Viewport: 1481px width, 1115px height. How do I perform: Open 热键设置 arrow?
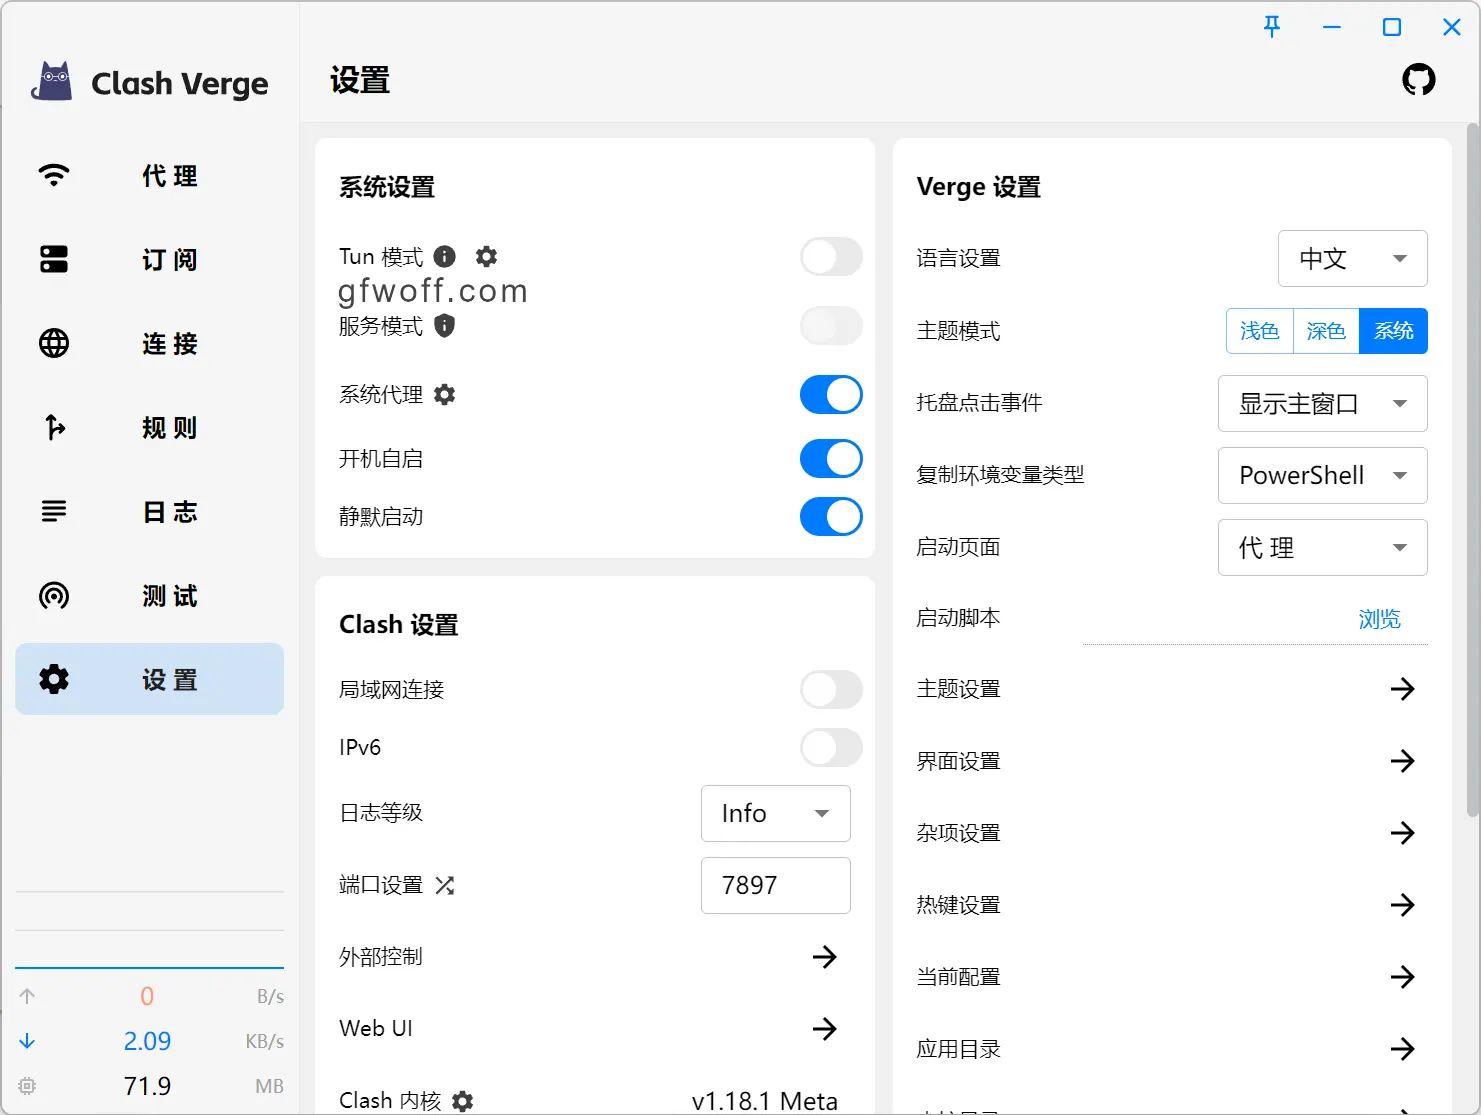tap(1403, 905)
